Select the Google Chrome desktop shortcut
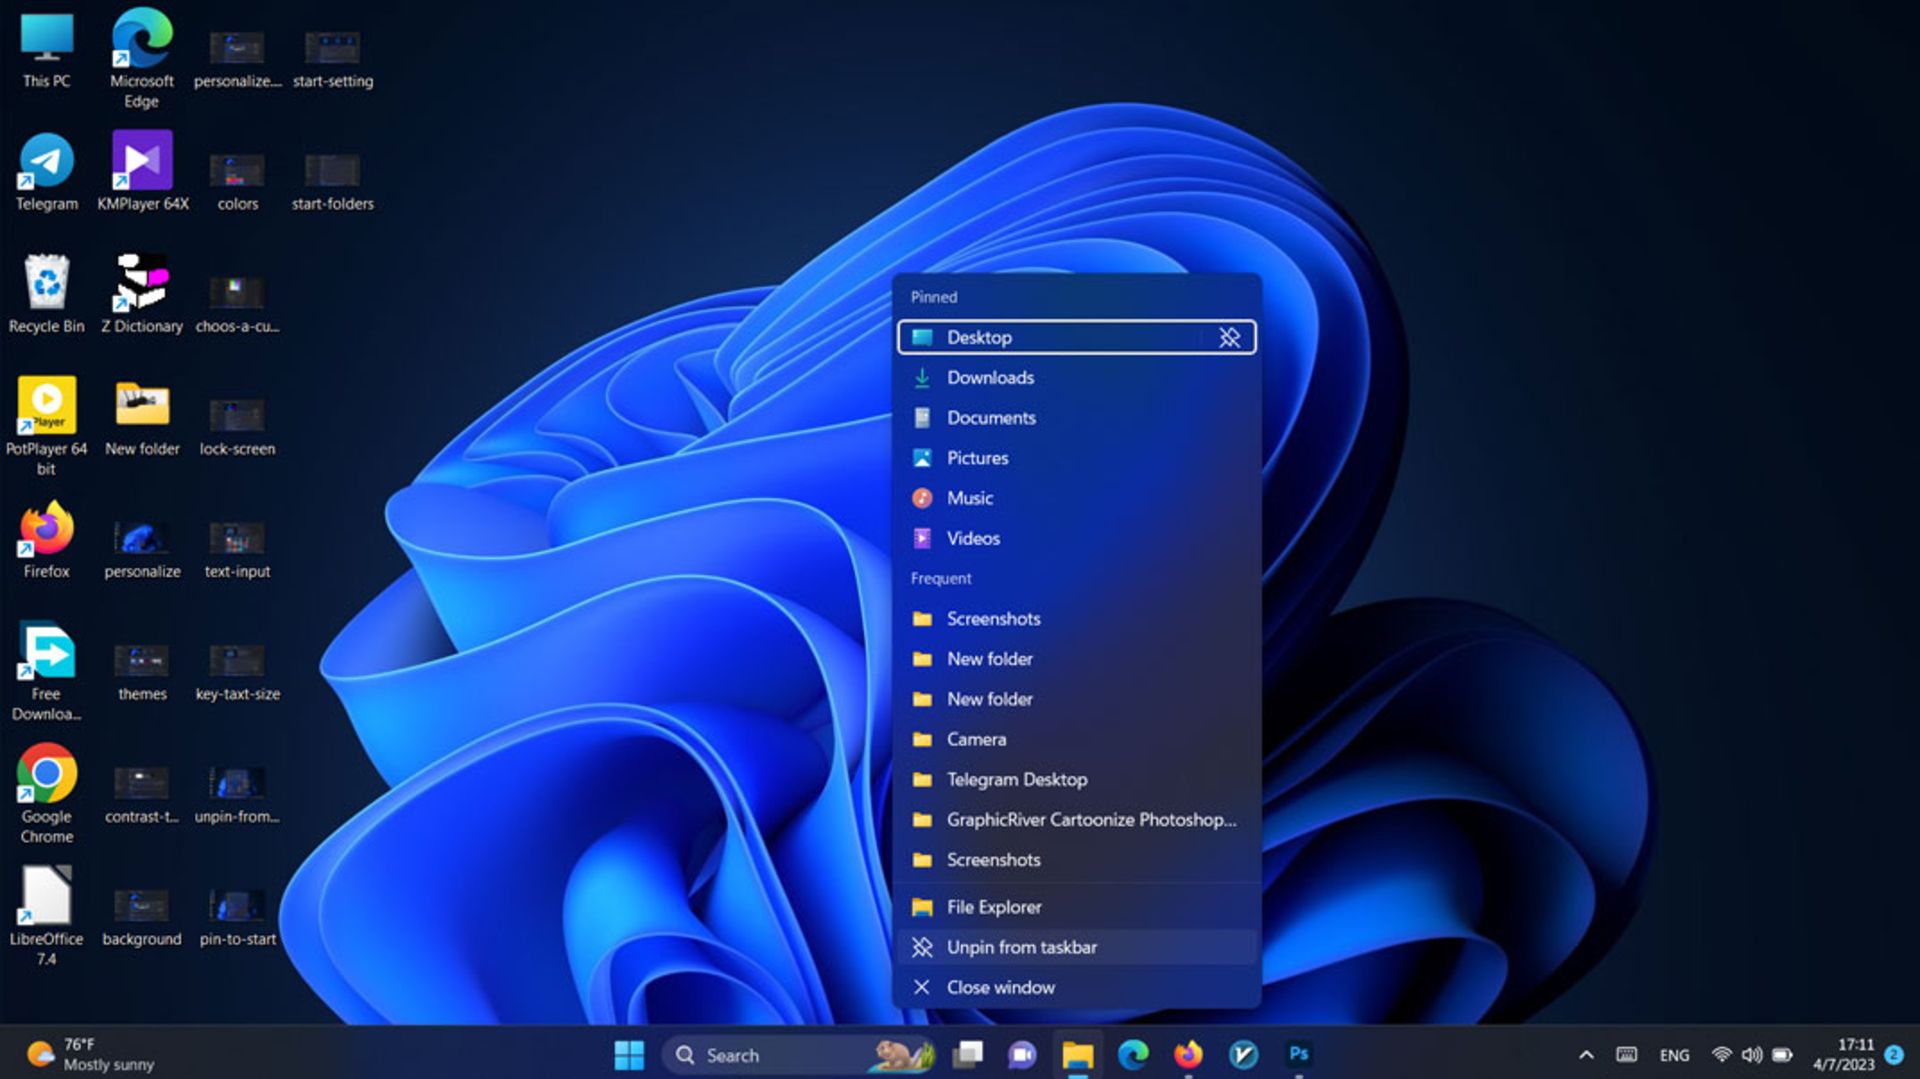1920x1079 pixels. coord(46,775)
